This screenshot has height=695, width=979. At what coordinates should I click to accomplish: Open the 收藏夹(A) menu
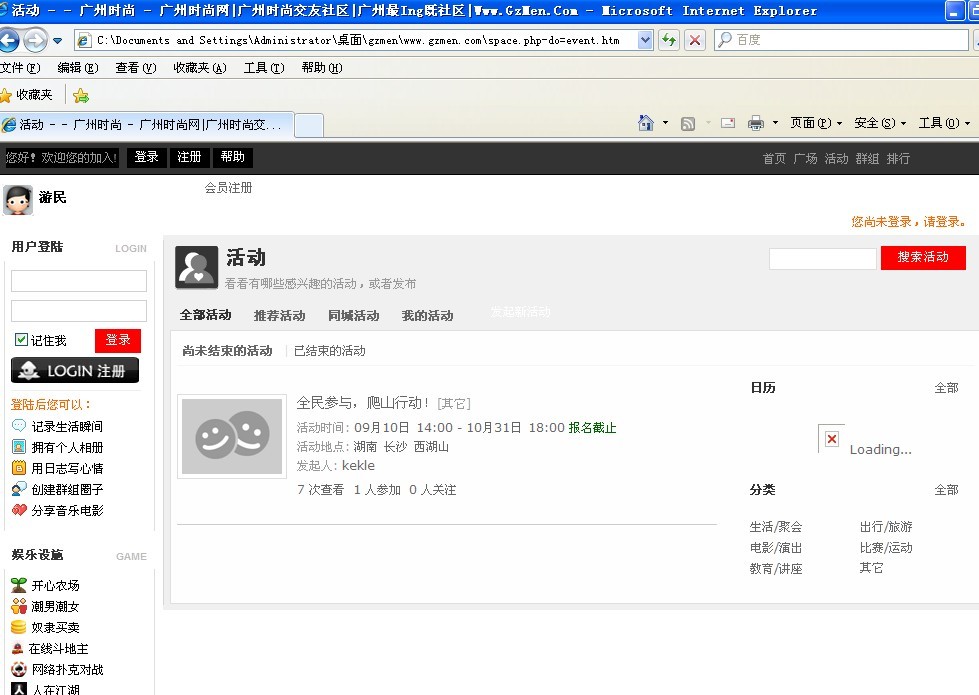click(x=200, y=67)
